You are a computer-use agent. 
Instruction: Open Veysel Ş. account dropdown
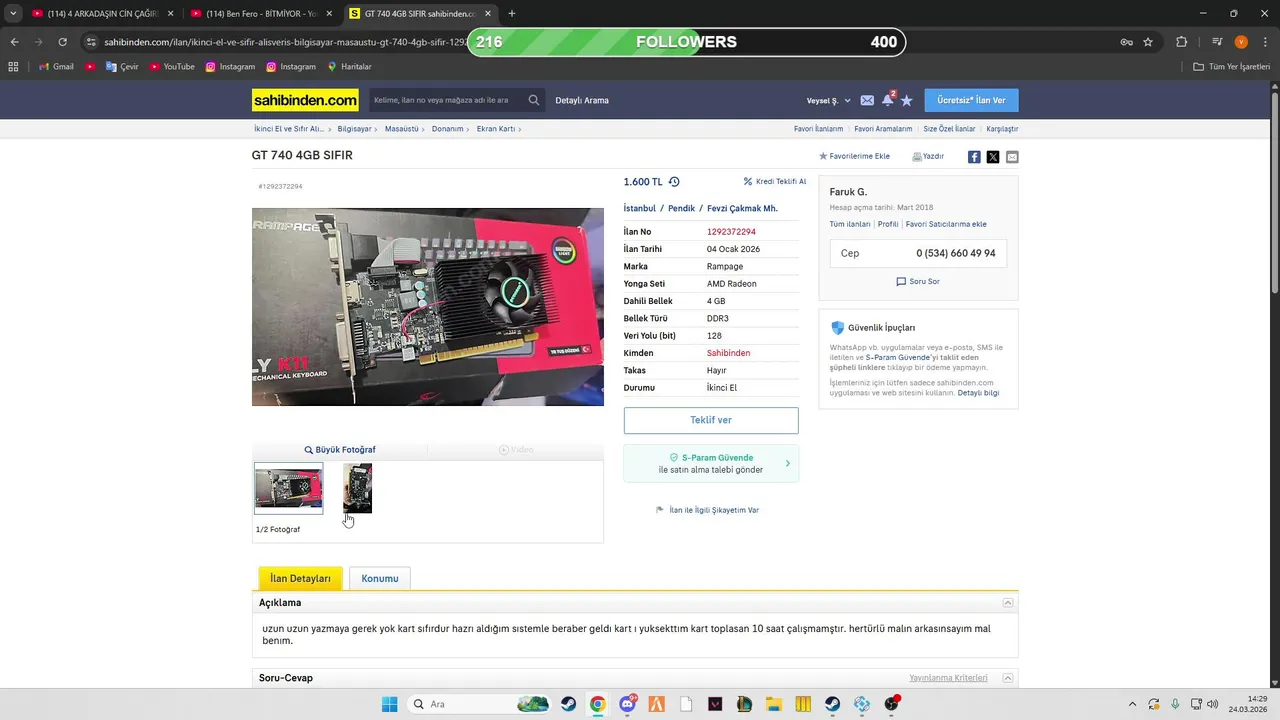click(829, 100)
